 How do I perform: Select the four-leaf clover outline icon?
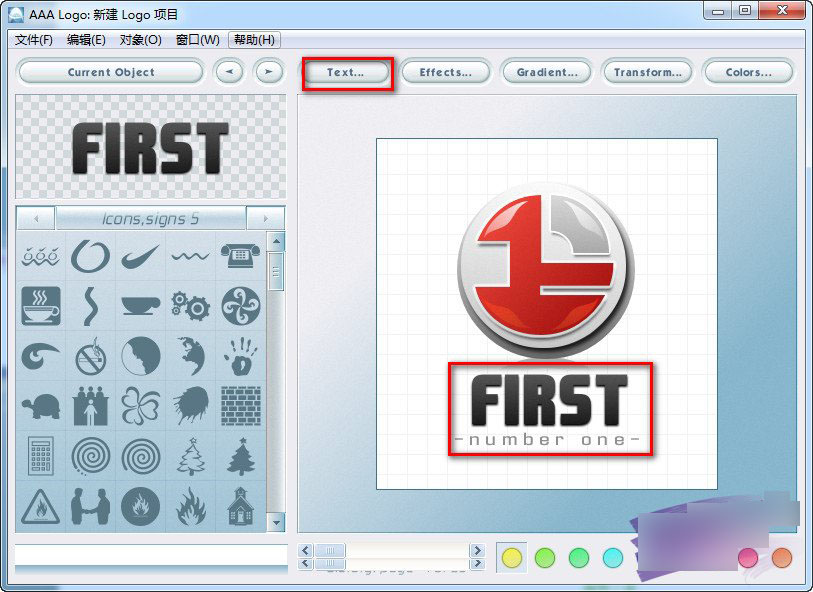pyautogui.click(x=140, y=406)
